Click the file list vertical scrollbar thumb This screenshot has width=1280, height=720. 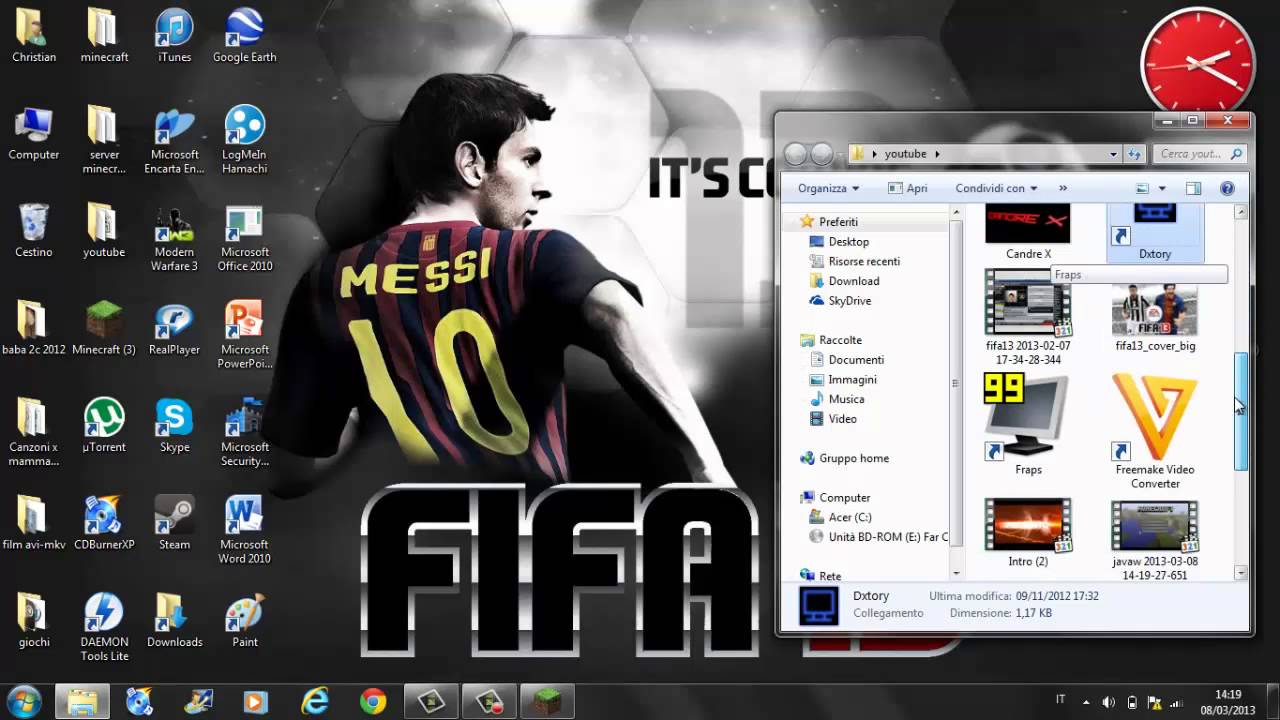pyautogui.click(x=1241, y=411)
